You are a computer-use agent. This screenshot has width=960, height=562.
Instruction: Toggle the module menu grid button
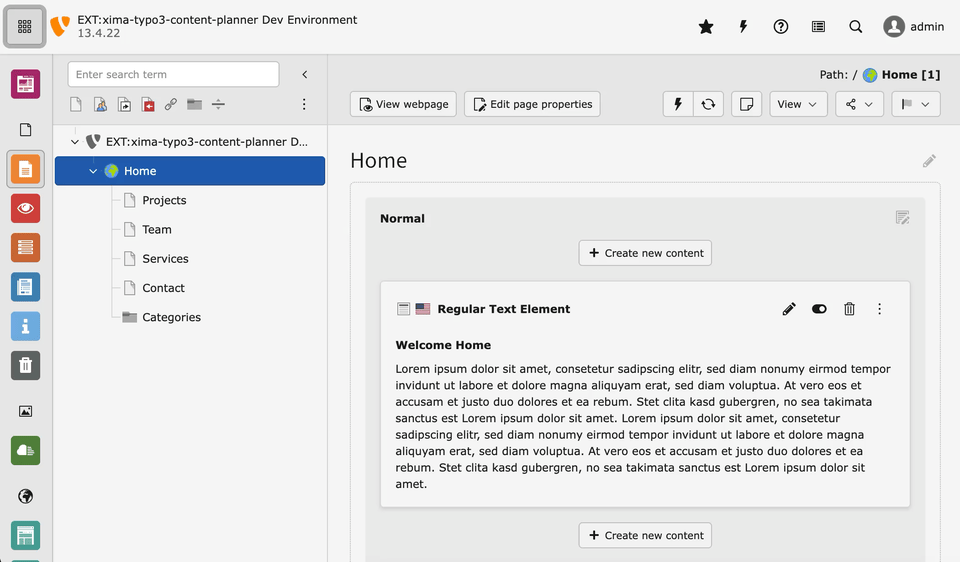point(24,26)
